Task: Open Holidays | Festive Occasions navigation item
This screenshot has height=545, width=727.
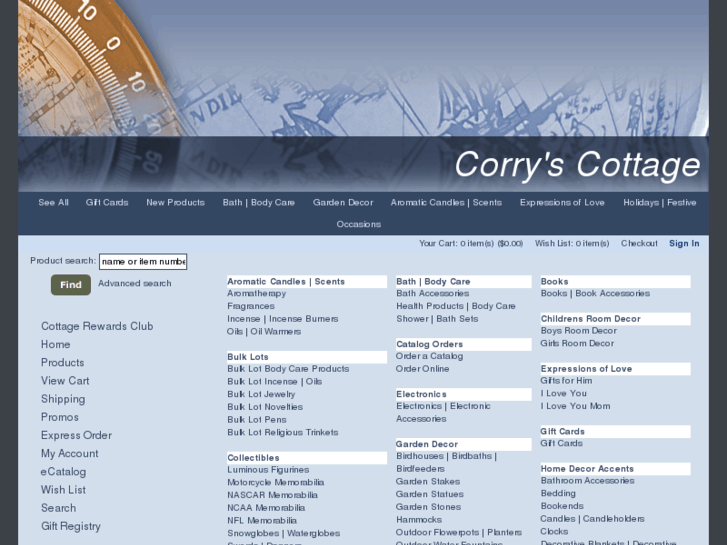Action: [x=659, y=203]
